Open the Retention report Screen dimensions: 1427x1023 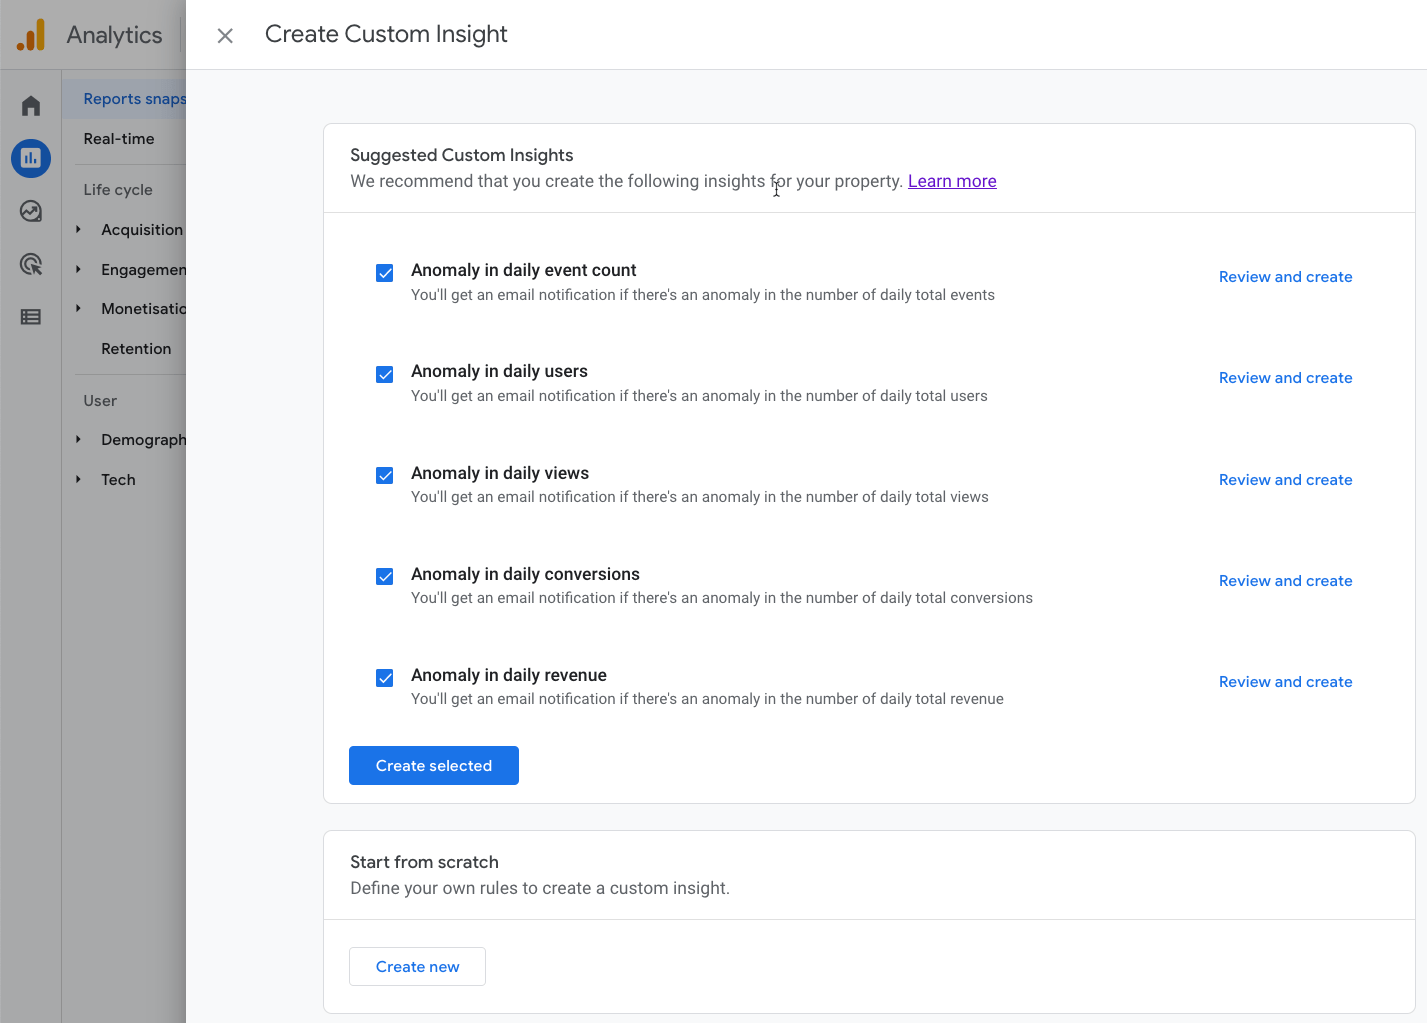point(136,348)
